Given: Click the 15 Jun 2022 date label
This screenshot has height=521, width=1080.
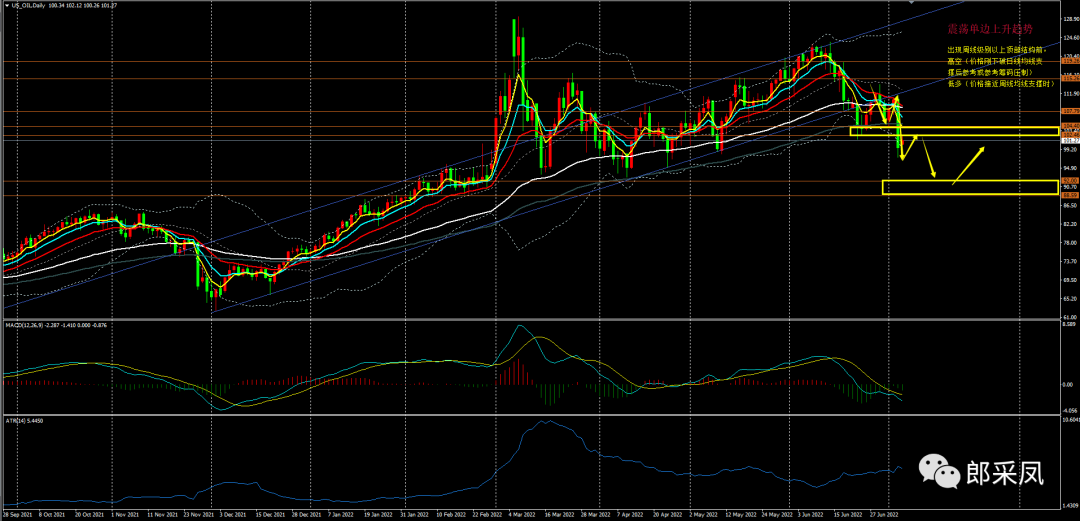Looking at the screenshot, I should (x=848, y=513).
